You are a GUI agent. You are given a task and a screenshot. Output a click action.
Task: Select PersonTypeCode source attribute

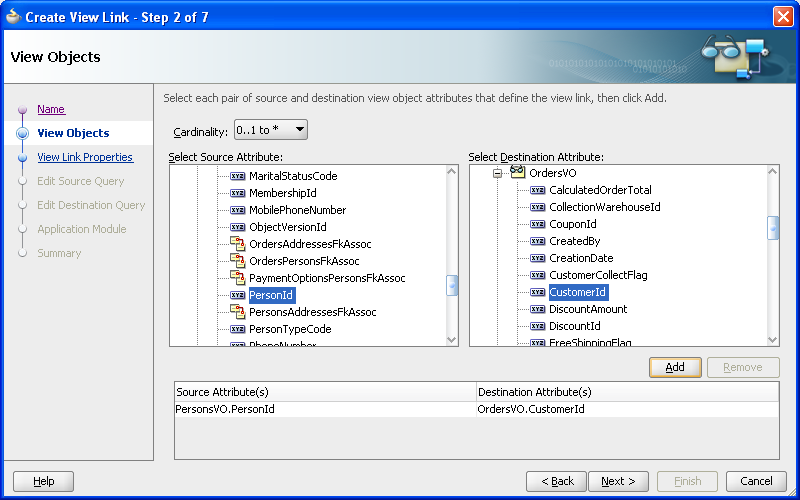(x=290, y=329)
